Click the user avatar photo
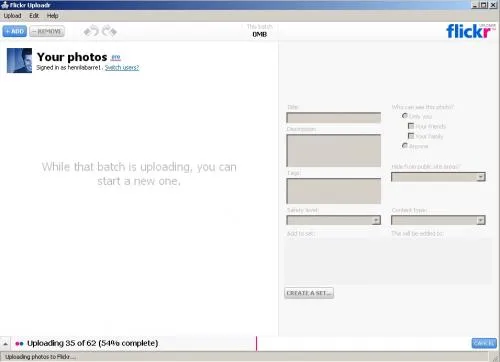500x362 pixels. pos(19,60)
